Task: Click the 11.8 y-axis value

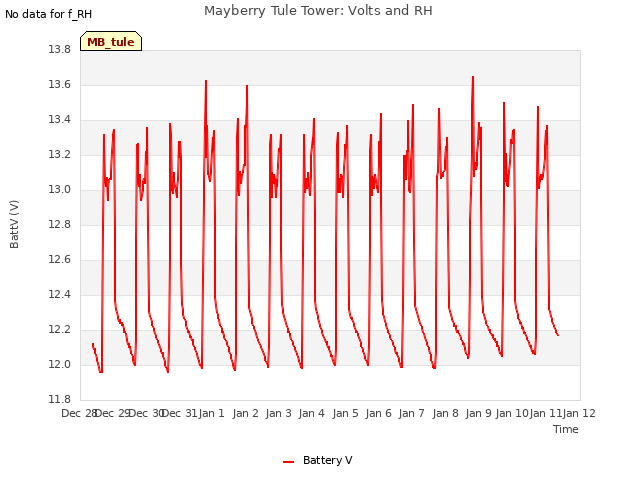Action: 60,399
